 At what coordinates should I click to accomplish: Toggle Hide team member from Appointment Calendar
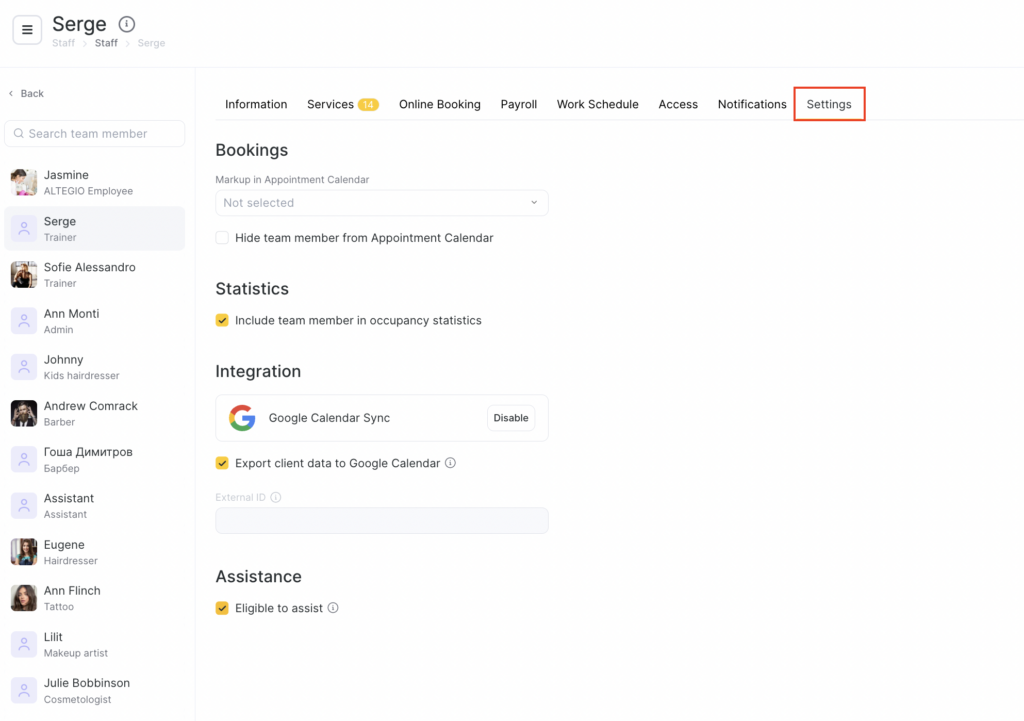click(222, 238)
